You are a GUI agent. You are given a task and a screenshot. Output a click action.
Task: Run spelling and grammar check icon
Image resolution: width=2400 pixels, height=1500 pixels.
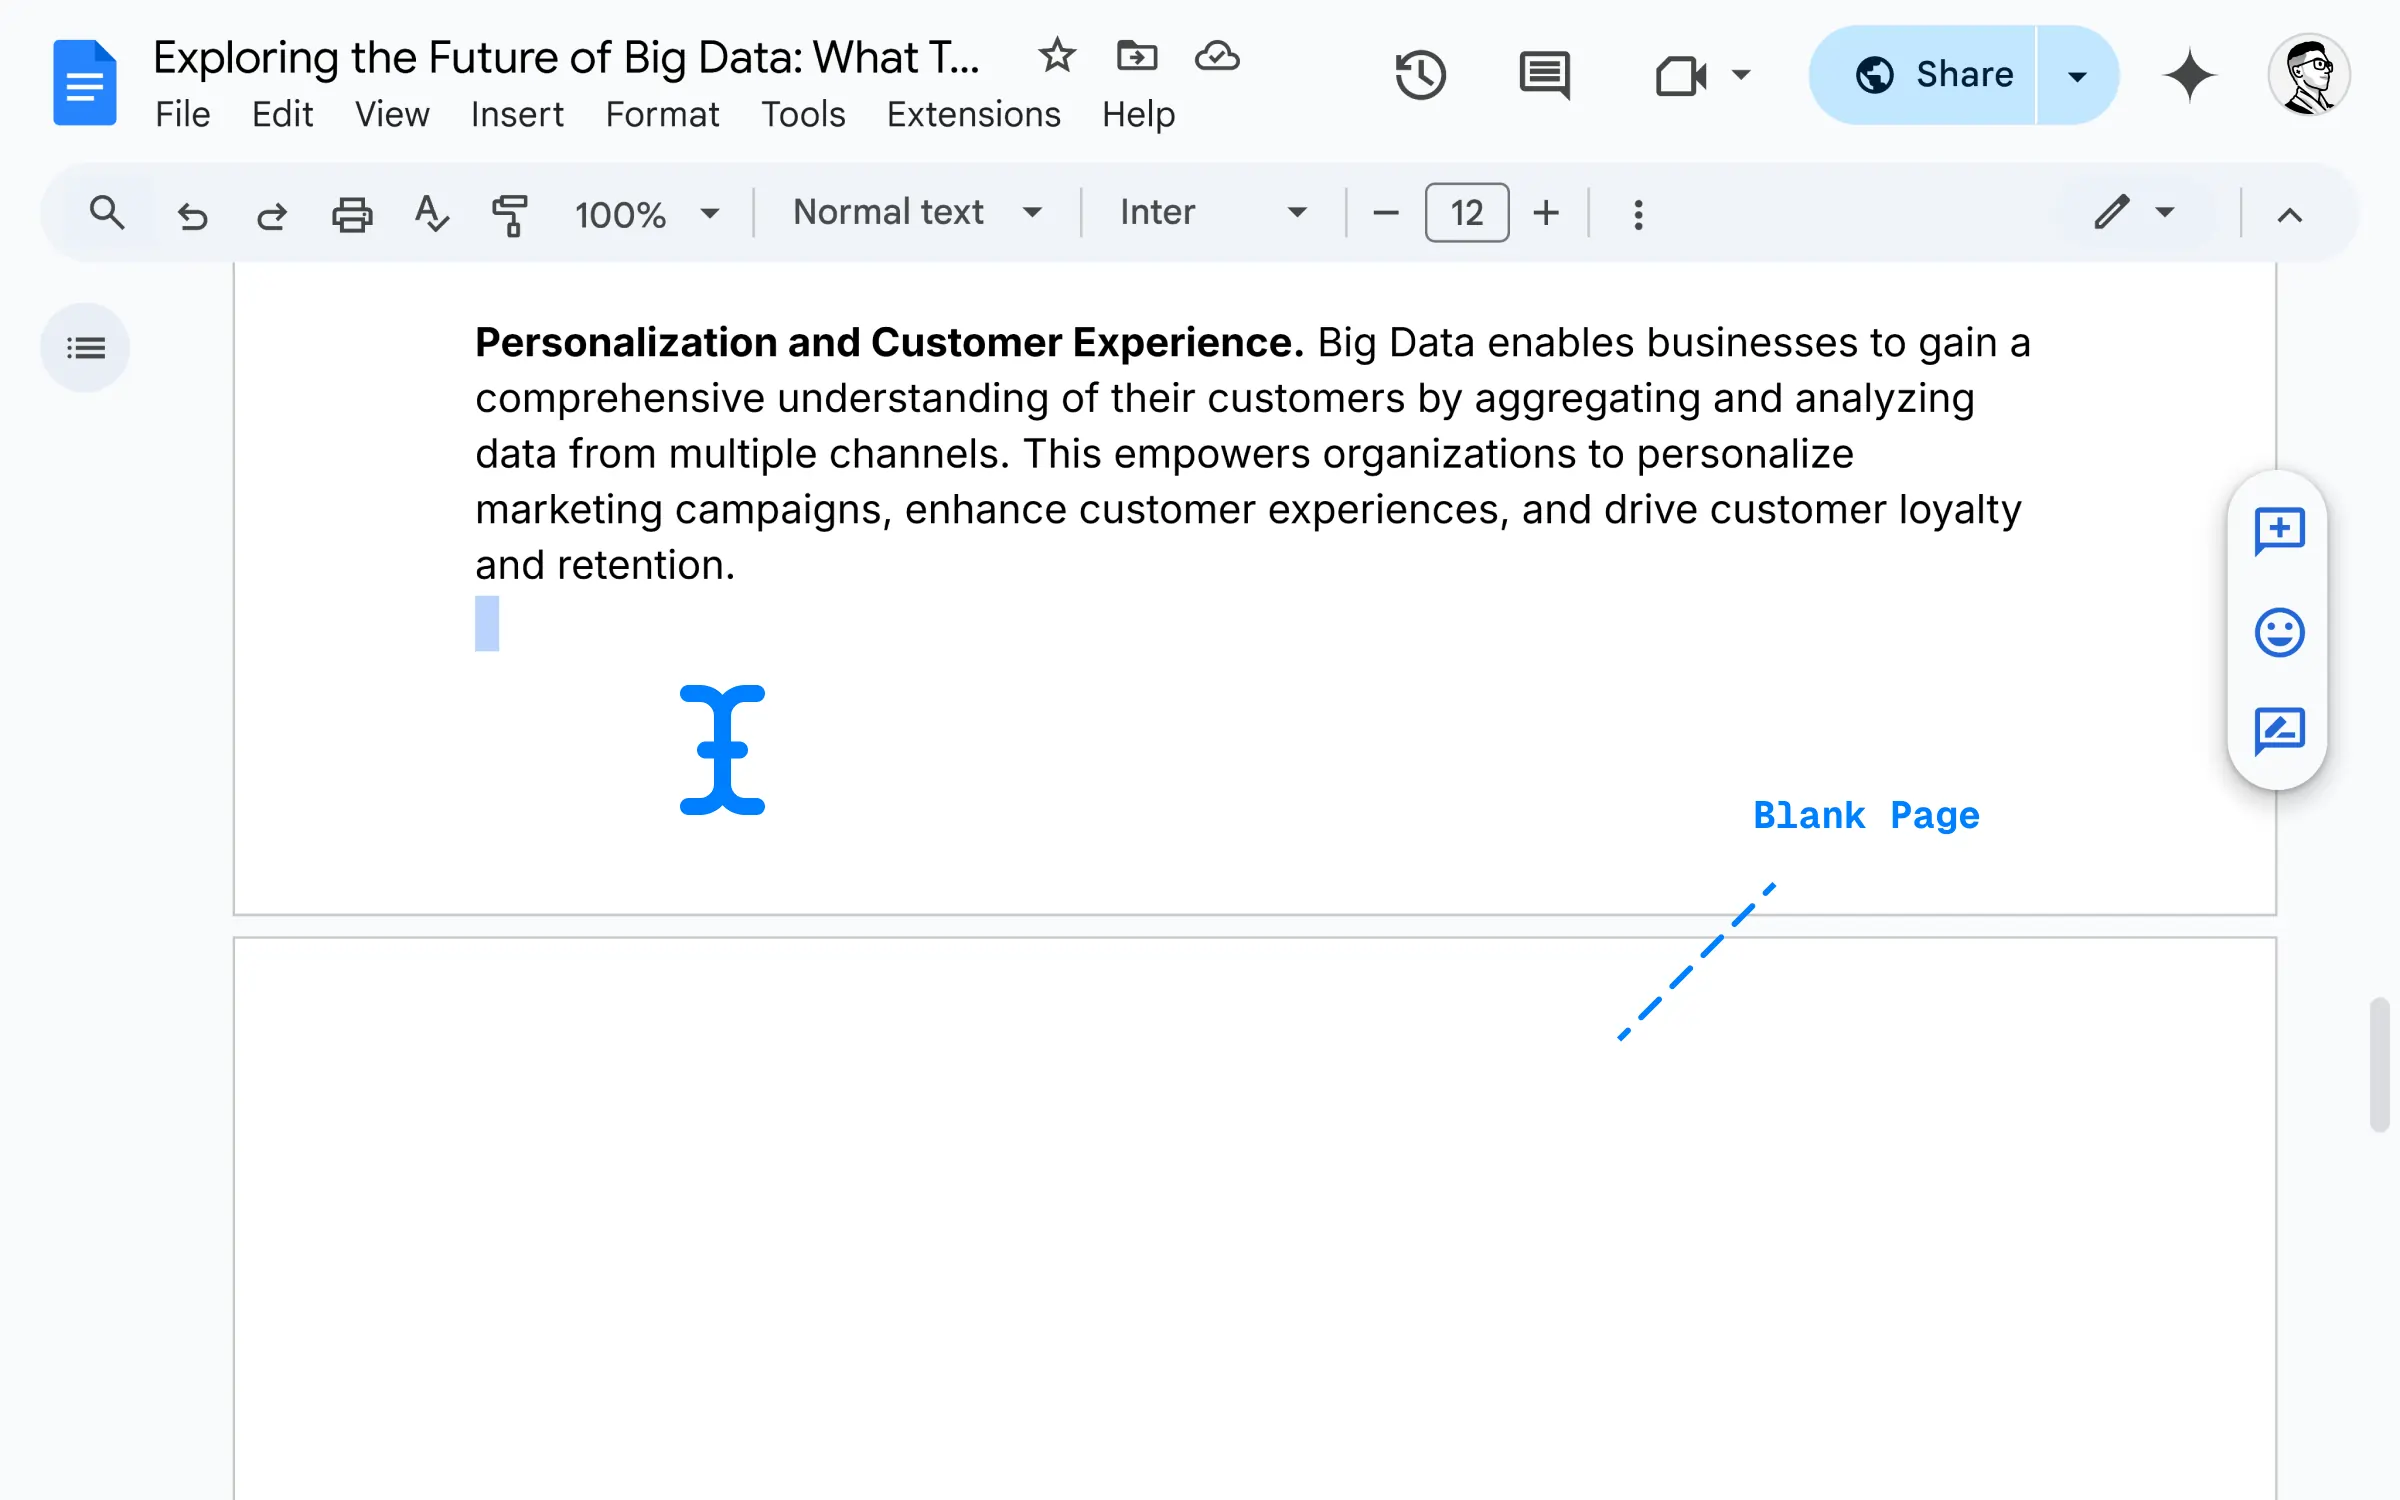[431, 214]
